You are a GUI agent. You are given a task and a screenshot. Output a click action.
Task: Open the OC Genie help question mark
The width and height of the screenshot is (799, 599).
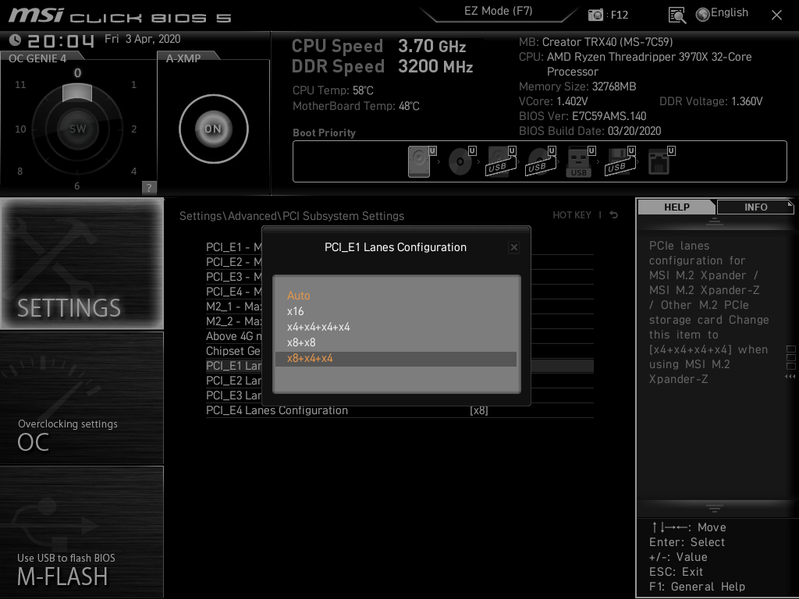(149, 187)
